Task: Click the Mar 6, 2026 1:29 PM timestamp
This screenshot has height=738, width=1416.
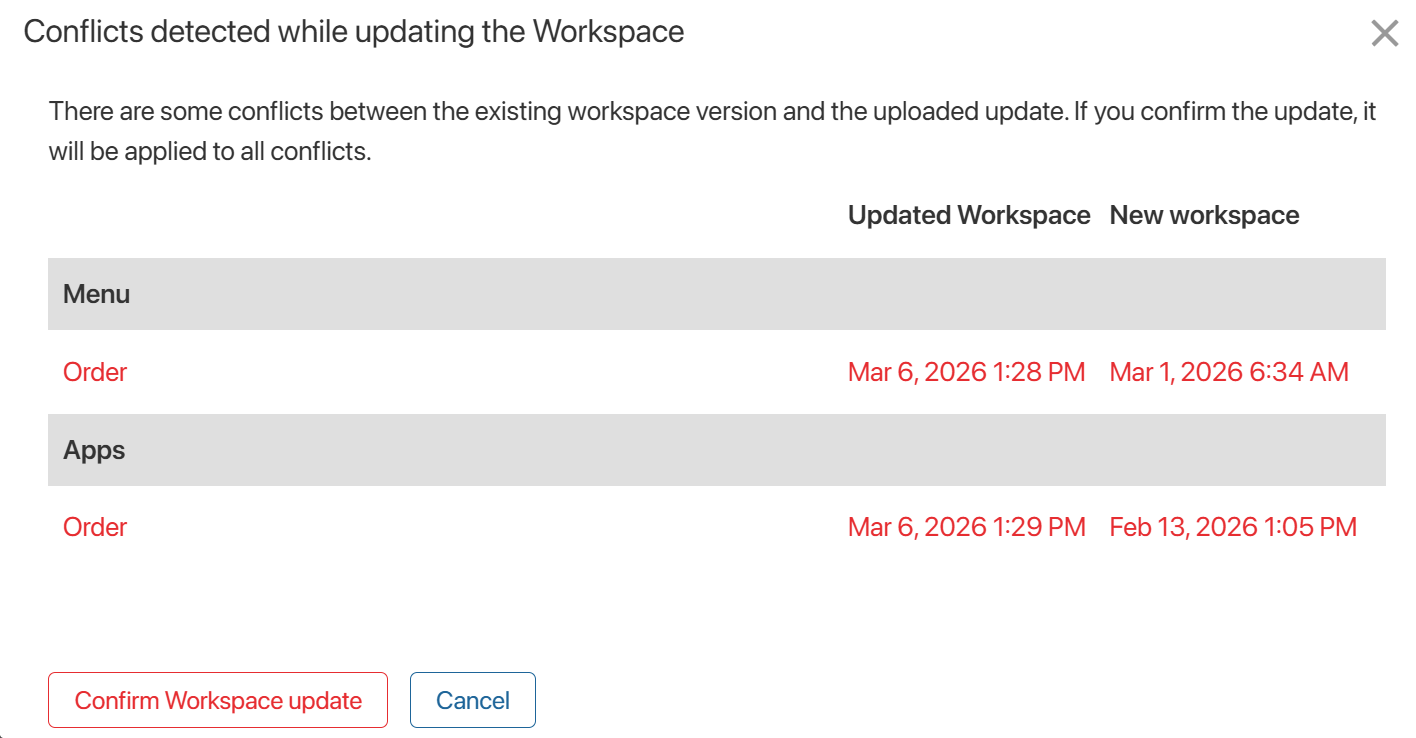Action: click(x=966, y=526)
